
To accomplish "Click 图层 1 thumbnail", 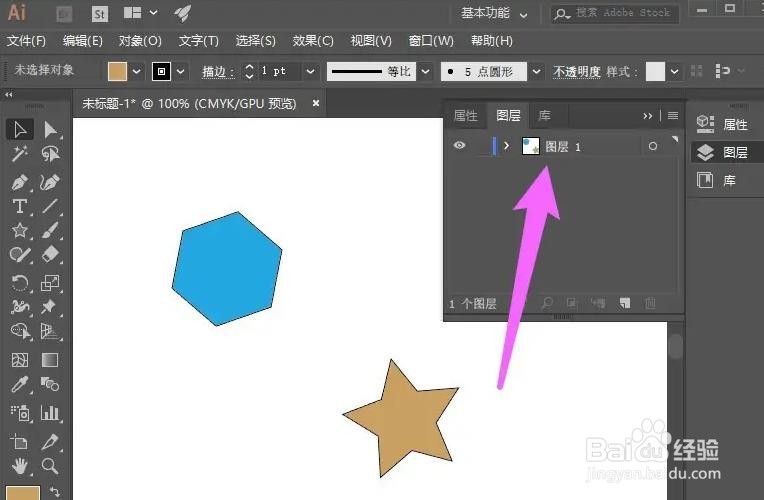I will pyautogui.click(x=531, y=146).
